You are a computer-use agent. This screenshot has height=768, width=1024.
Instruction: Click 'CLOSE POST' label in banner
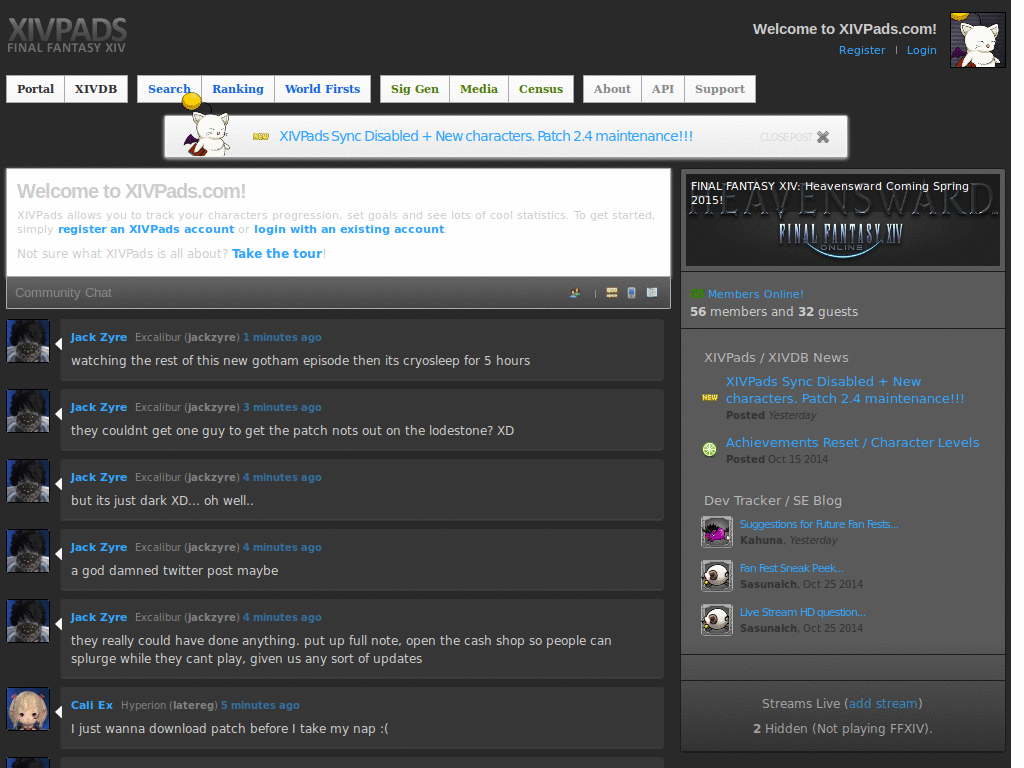pos(786,137)
